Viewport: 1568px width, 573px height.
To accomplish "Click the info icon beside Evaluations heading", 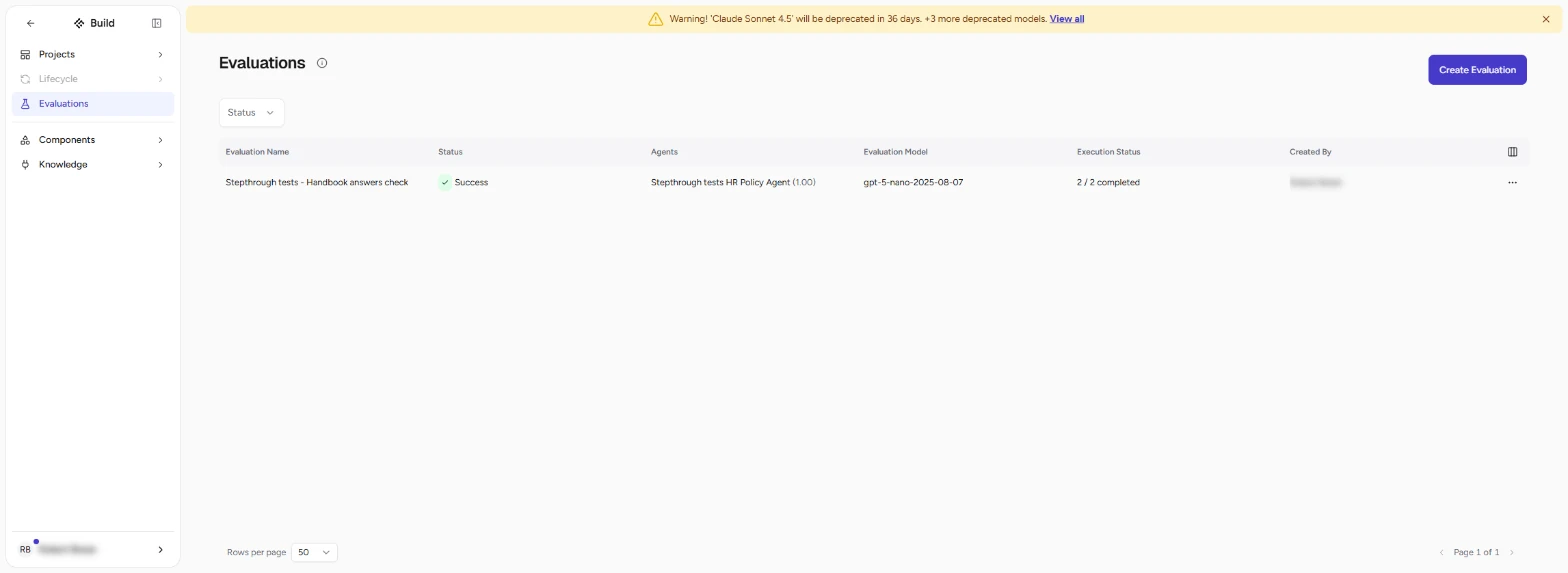I will coord(322,63).
